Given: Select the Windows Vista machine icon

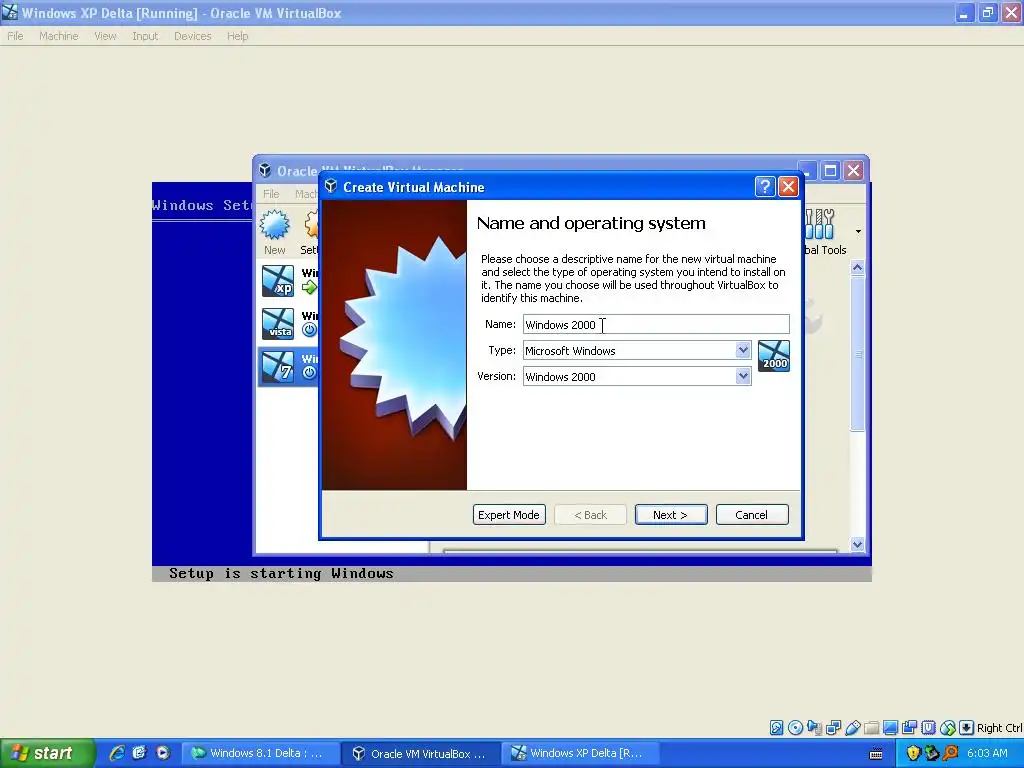Looking at the screenshot, I should [x=278, y=324].
